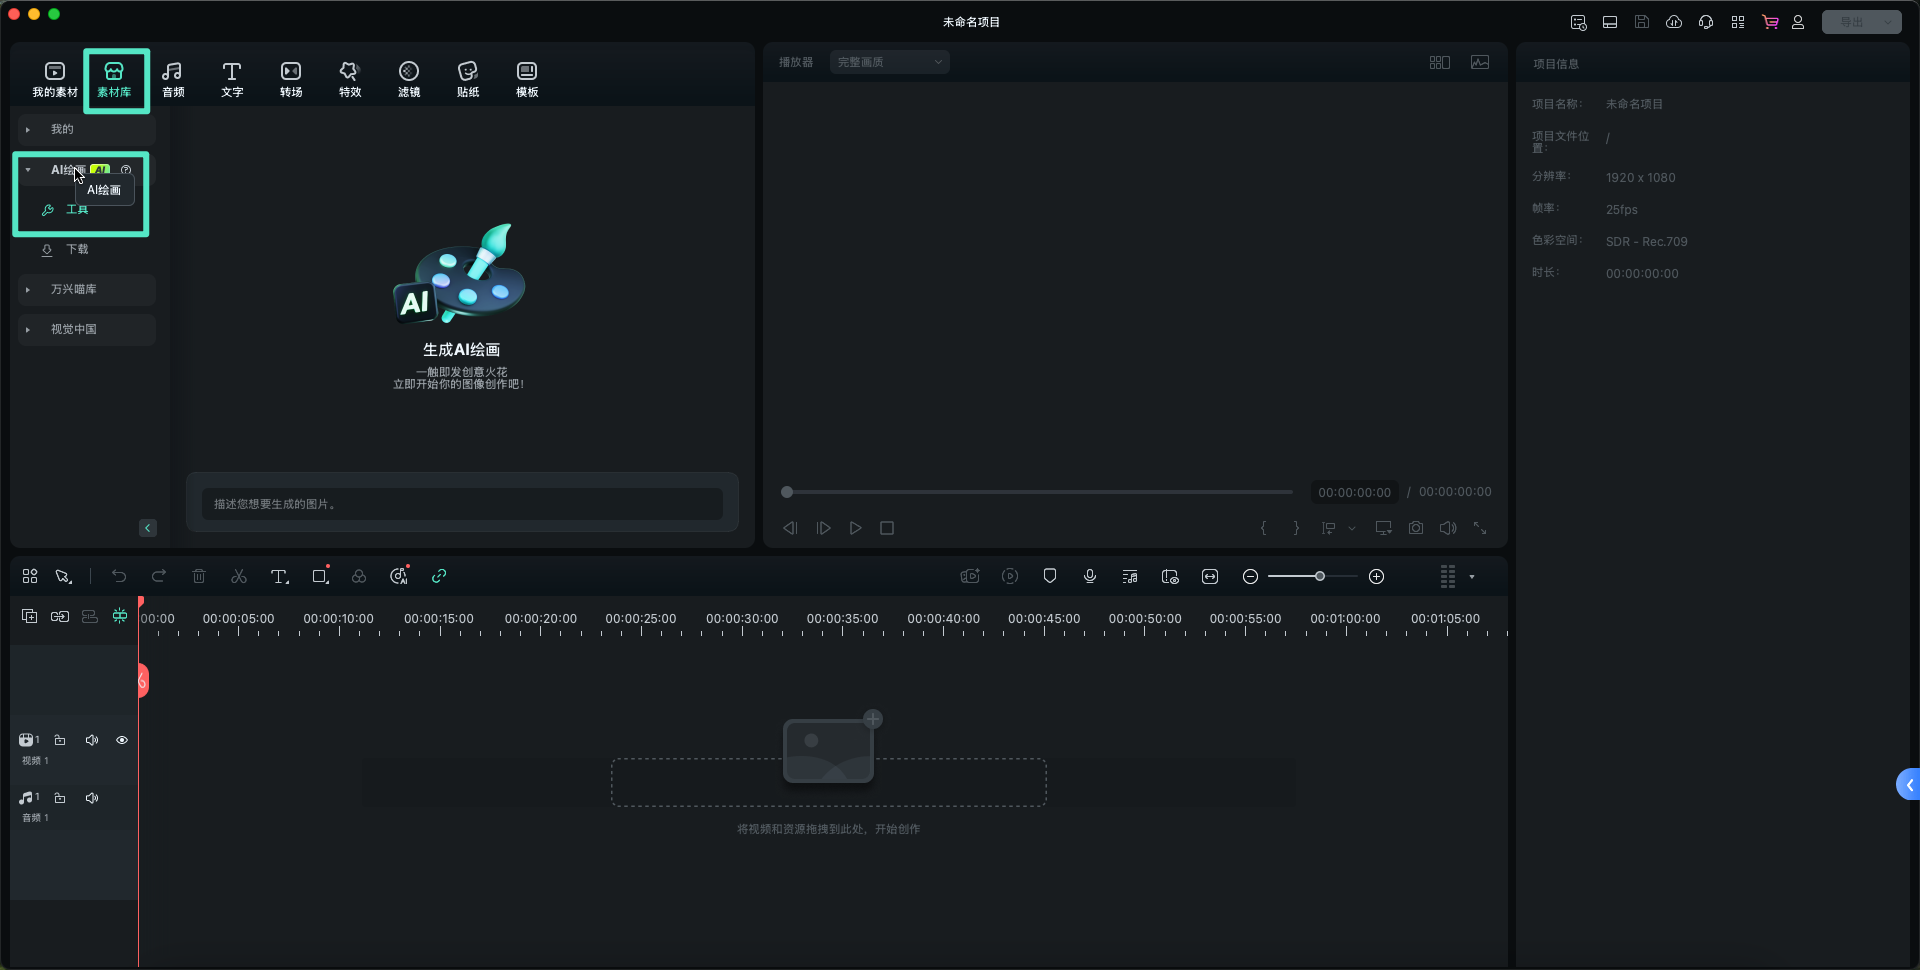Screen dimensions: 1920x970
Task: Click the 导出 export button
Action: (1851, 22)
